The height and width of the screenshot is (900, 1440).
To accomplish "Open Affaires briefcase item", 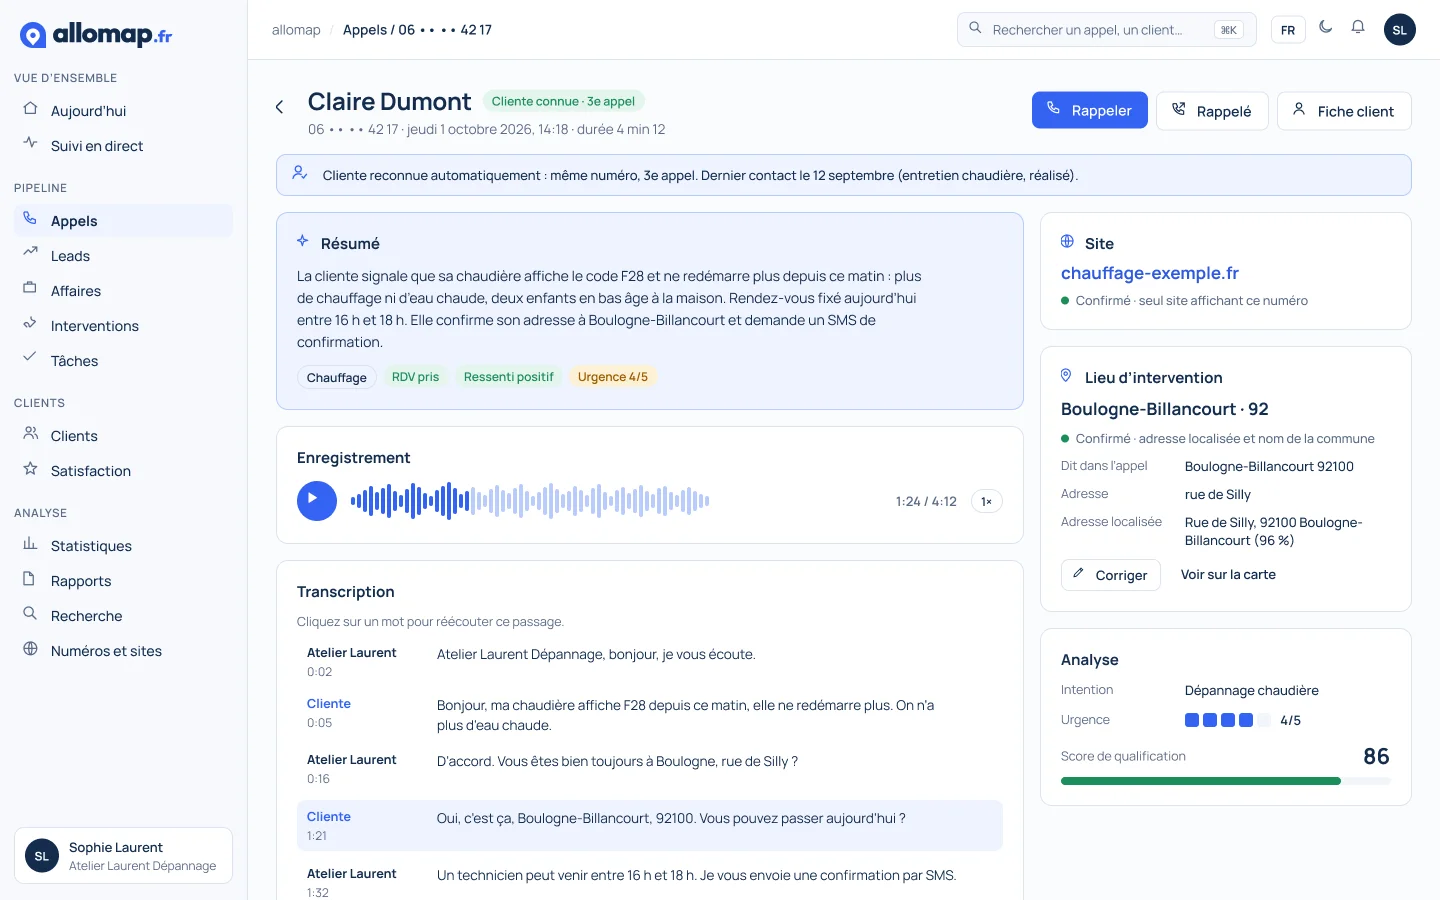I will (x=123, y=291).
